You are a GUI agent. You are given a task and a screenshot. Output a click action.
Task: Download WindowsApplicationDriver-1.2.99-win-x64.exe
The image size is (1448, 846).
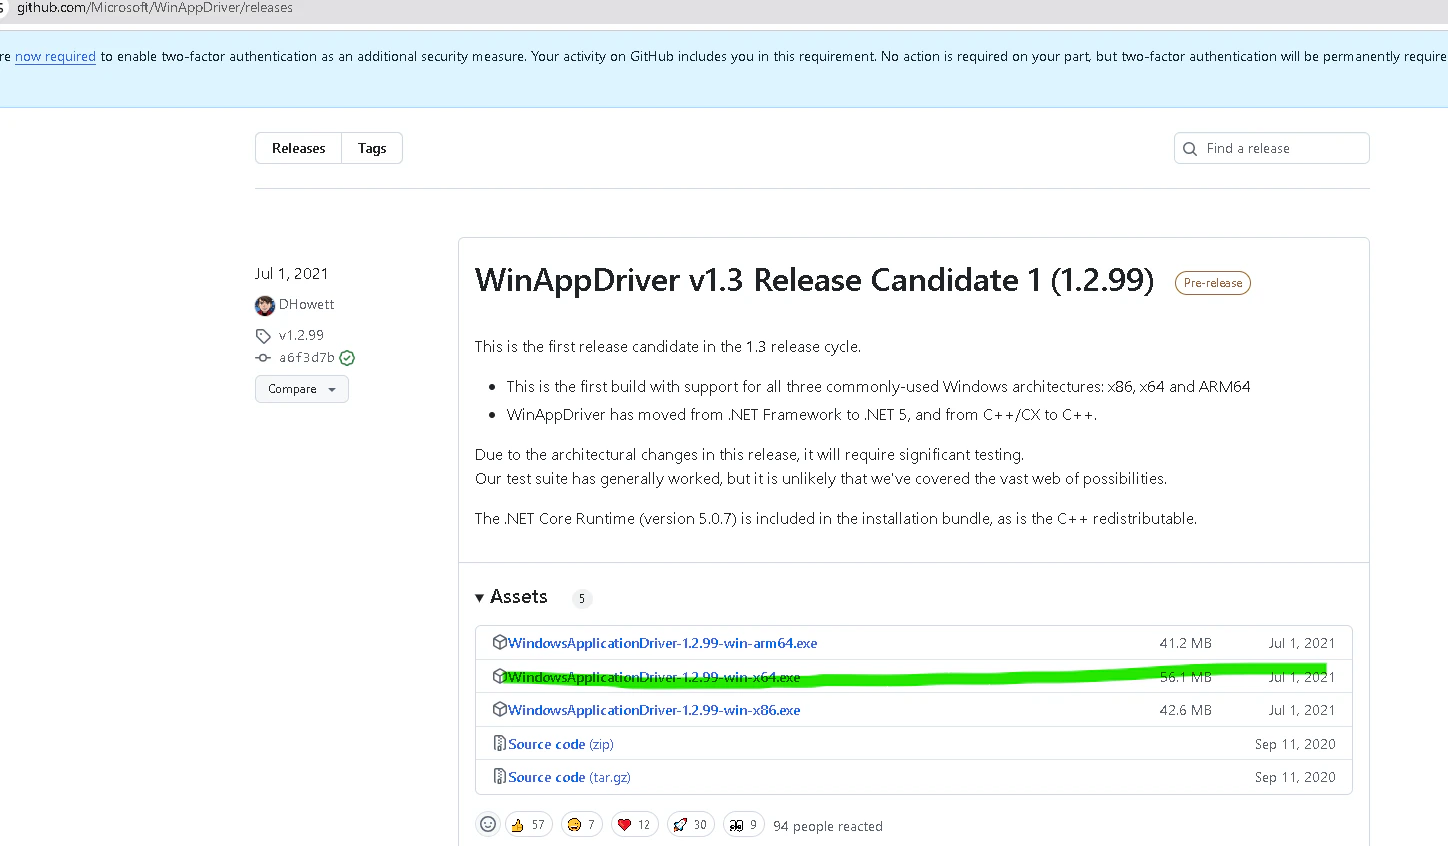[654, 677]
